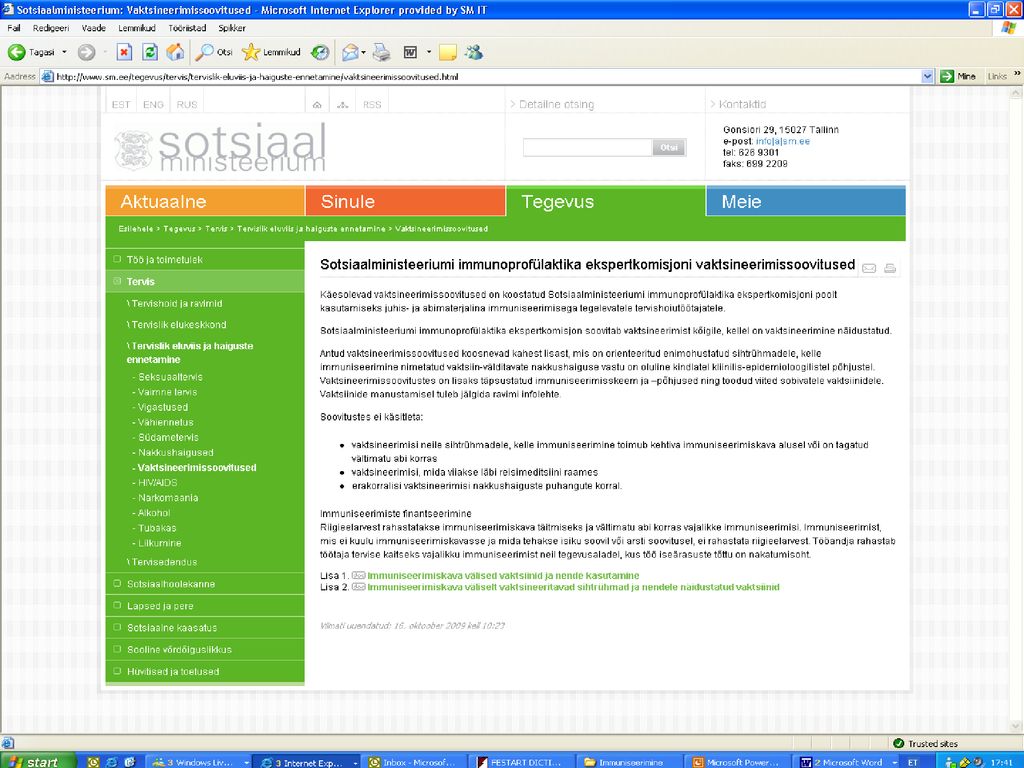This screenshot has height=768, width=1024.
Task: Open the Messenger toolbar icon
Action: (475, 52)
